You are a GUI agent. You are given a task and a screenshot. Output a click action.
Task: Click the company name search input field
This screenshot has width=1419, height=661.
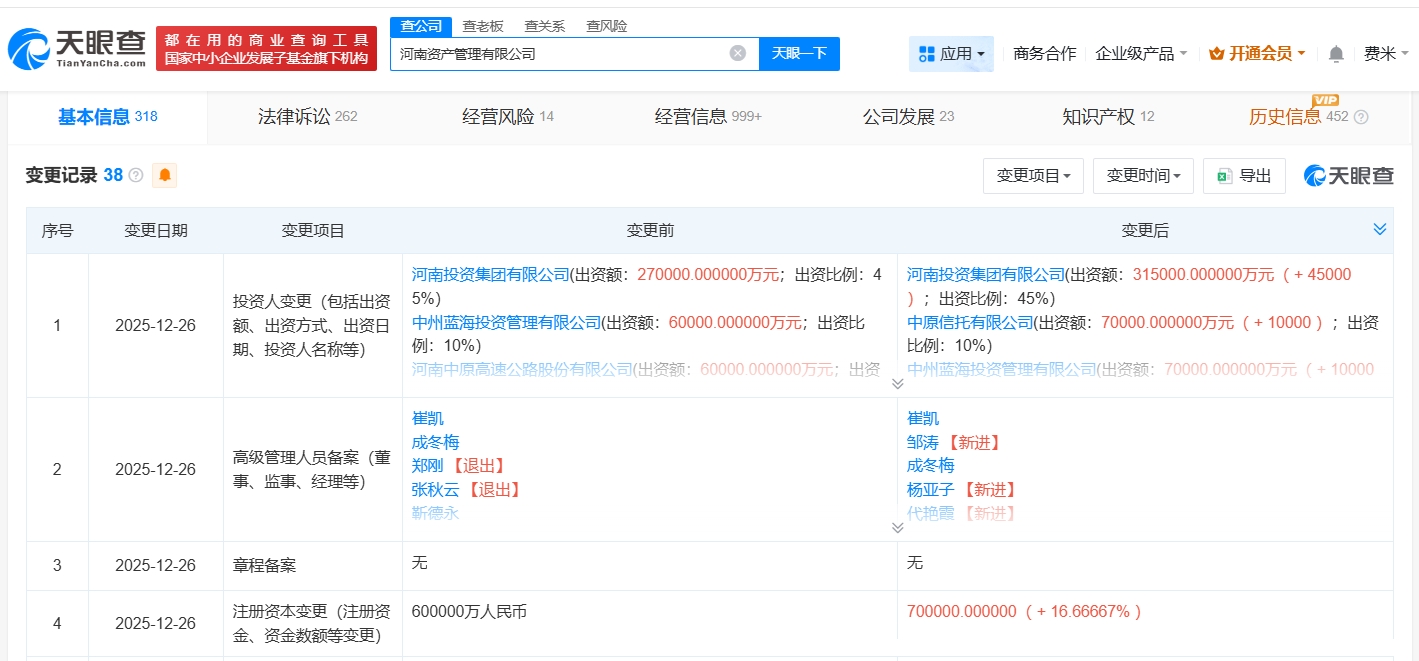point(560,54)
